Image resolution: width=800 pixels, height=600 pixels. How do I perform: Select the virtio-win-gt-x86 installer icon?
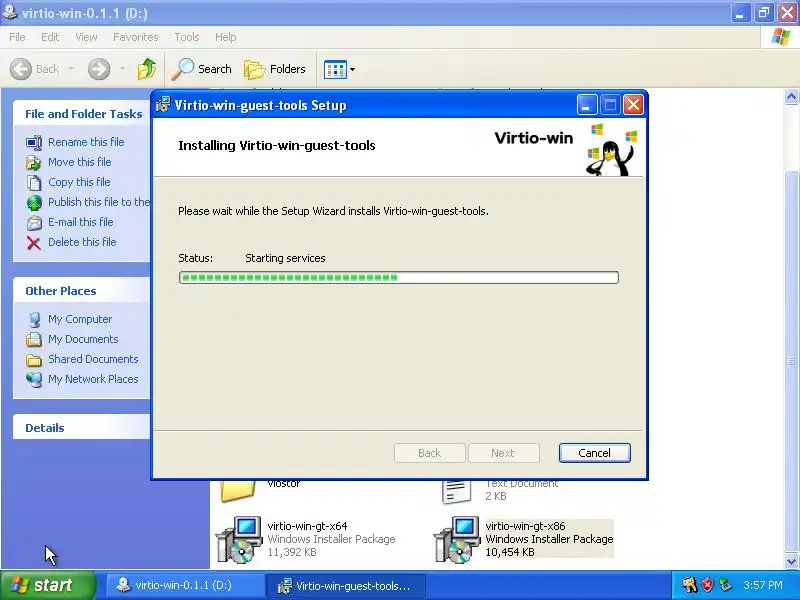click(x=456, y=539)
